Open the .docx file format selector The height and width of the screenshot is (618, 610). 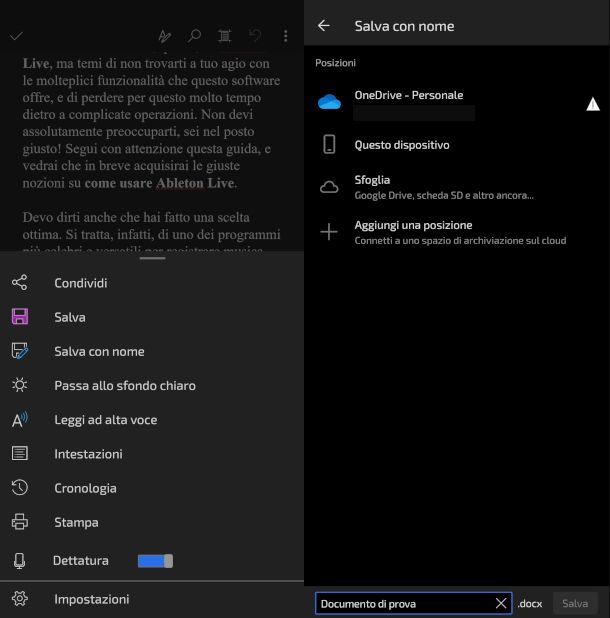[530, 603]
